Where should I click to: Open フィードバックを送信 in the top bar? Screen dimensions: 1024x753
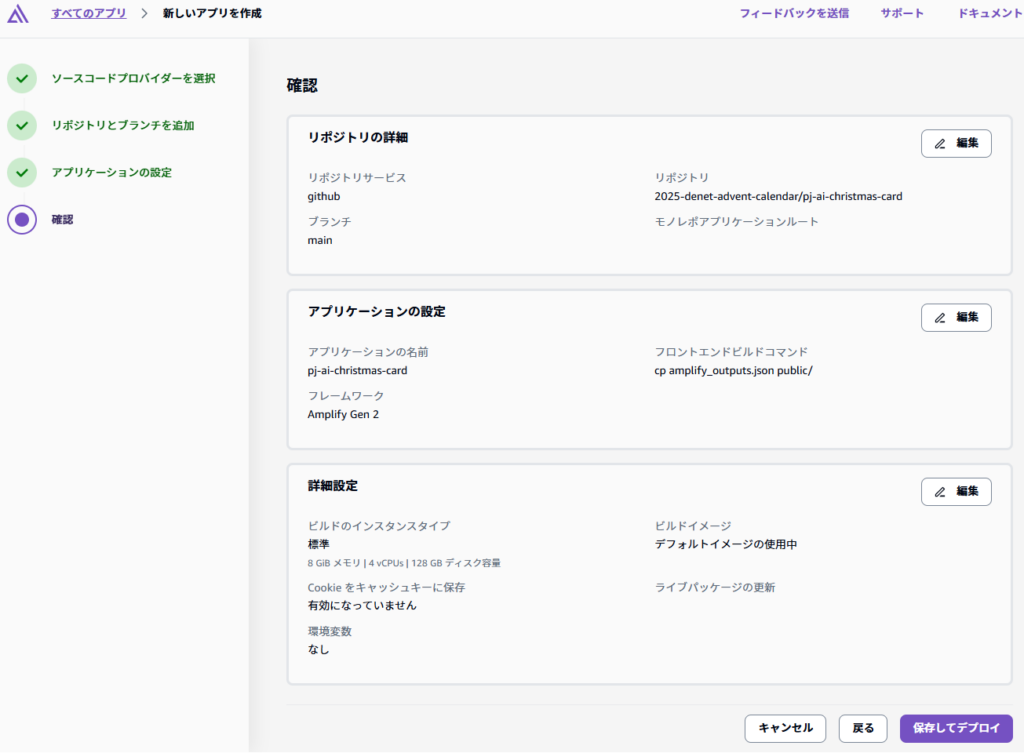[x=794, y=14]
